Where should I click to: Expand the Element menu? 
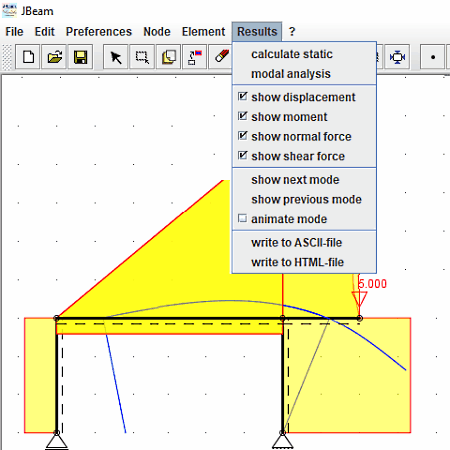pyautogui.click(x=203, y=32)
